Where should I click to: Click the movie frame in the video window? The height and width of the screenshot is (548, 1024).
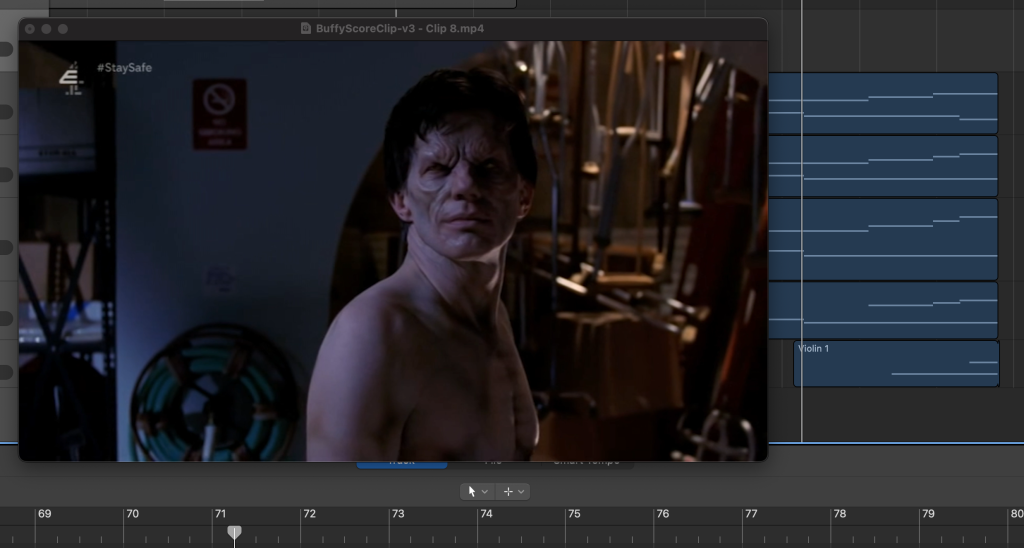click(393, 251)
